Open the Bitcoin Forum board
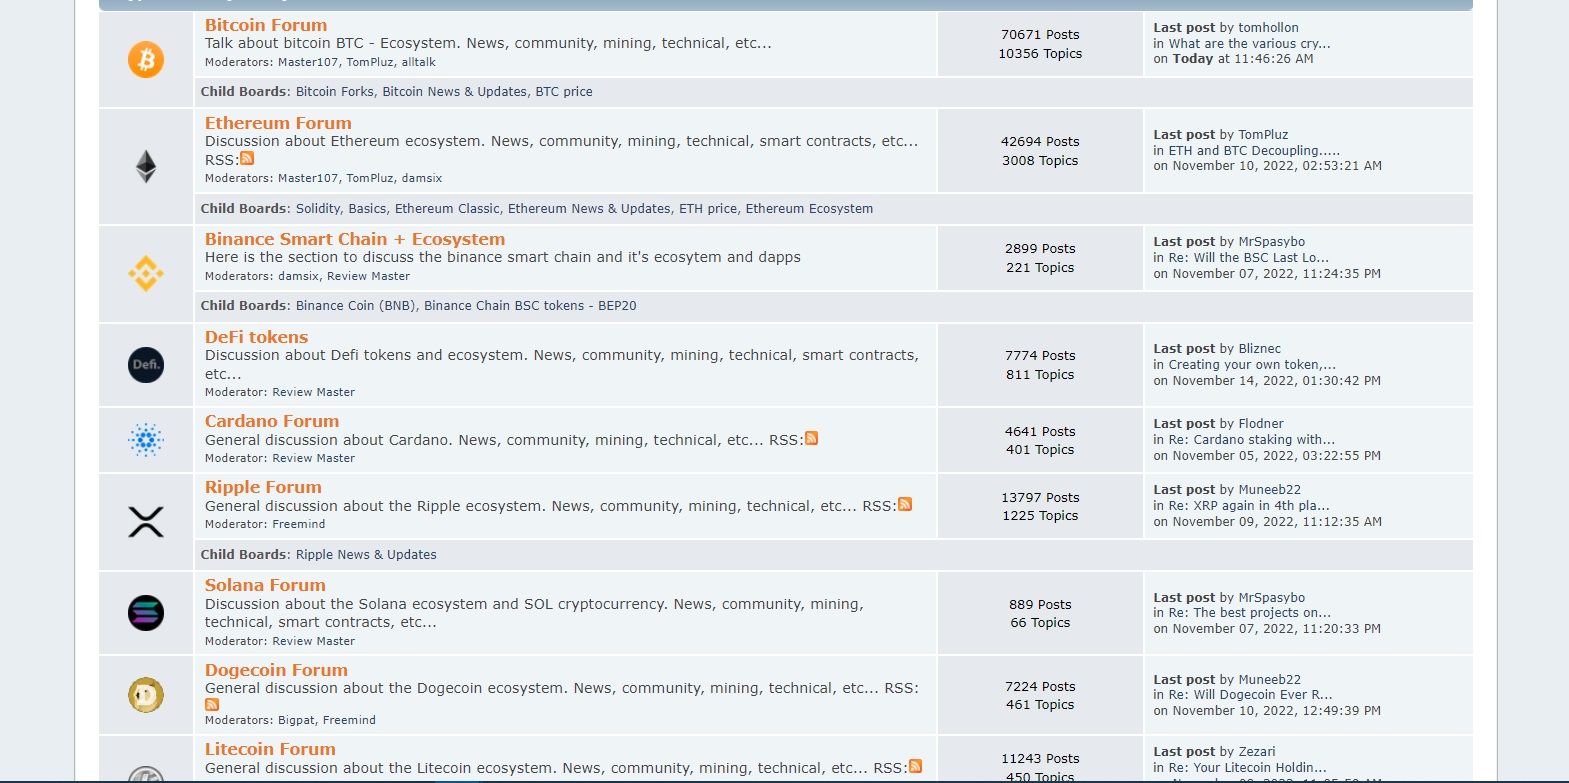The image size is (1569, 783). pyautogui.click(x=265, y=25)
